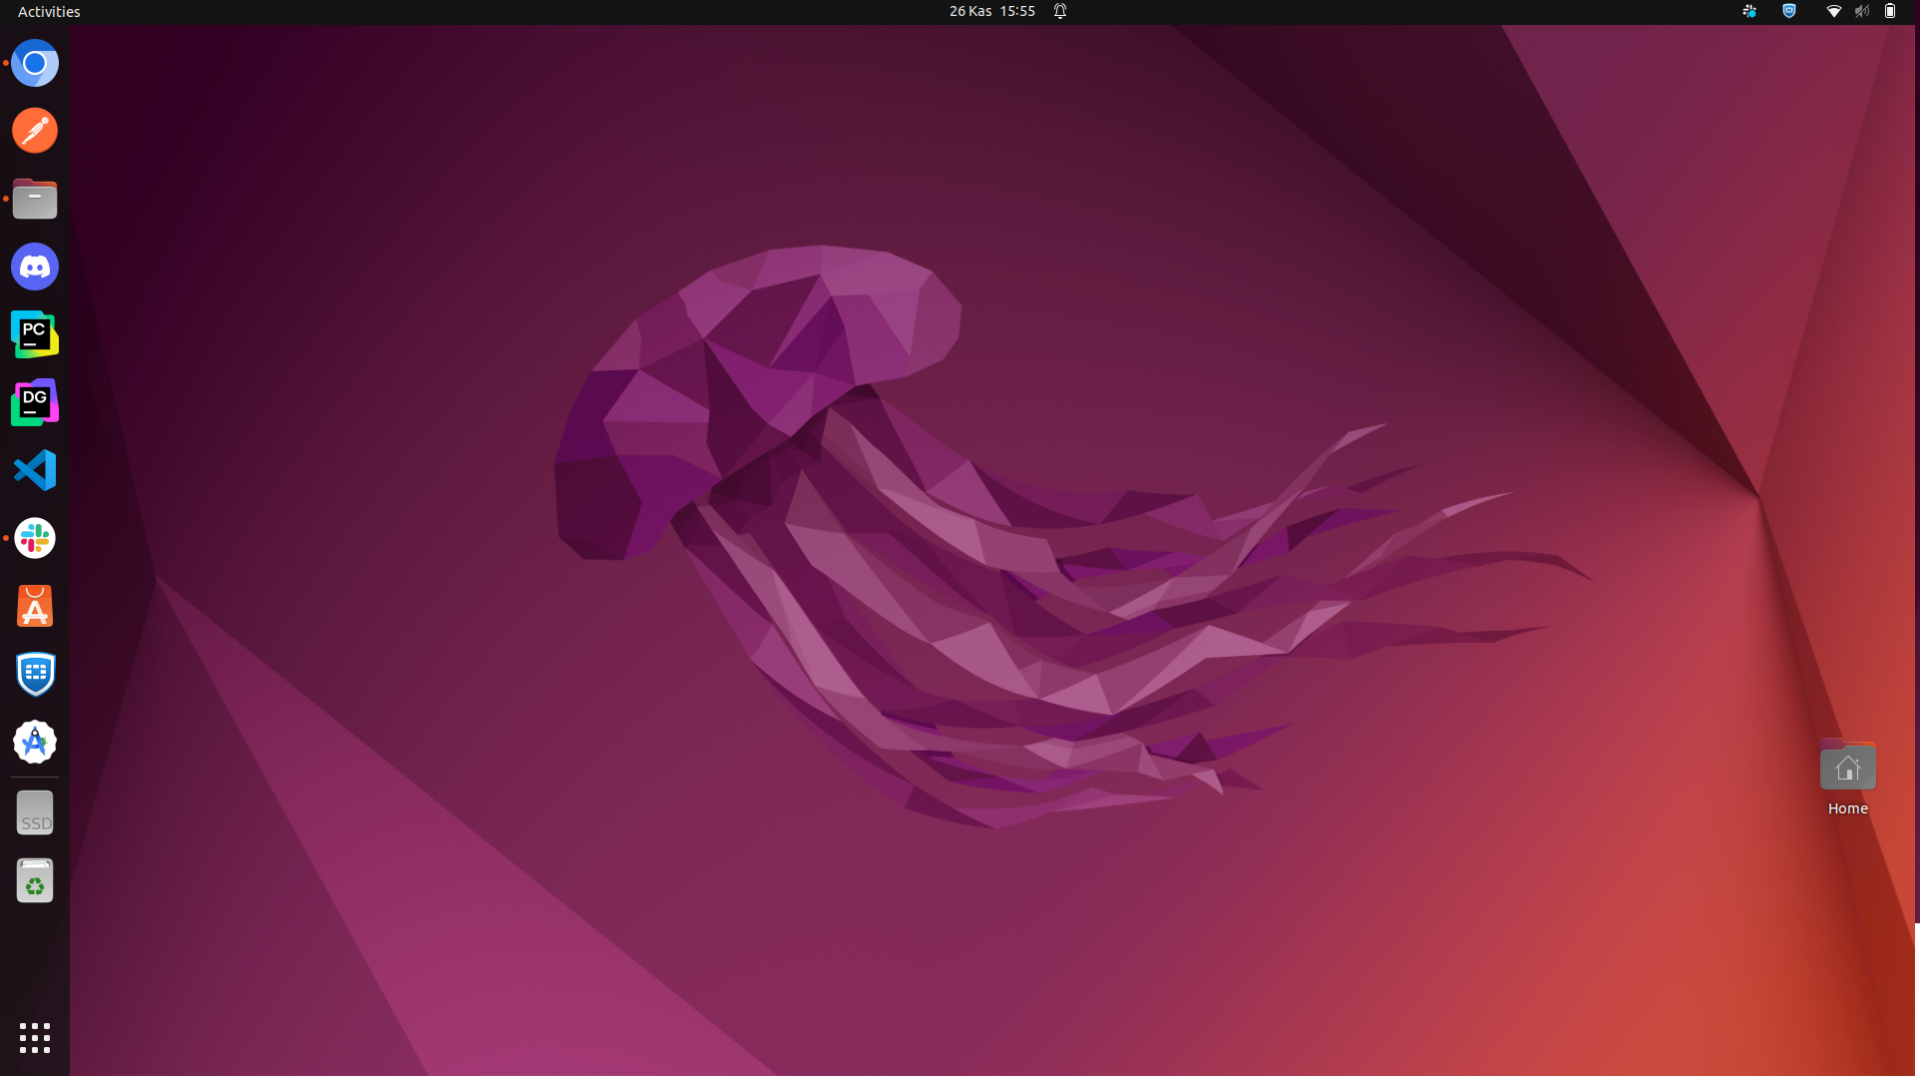Open the Trash from the dock

point(35,881)
